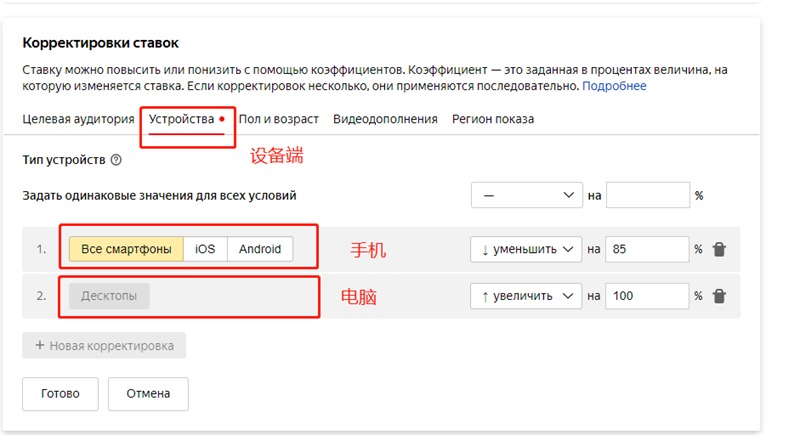Select the Android device option
Screen dimensions: 800x435
[260, 249]
